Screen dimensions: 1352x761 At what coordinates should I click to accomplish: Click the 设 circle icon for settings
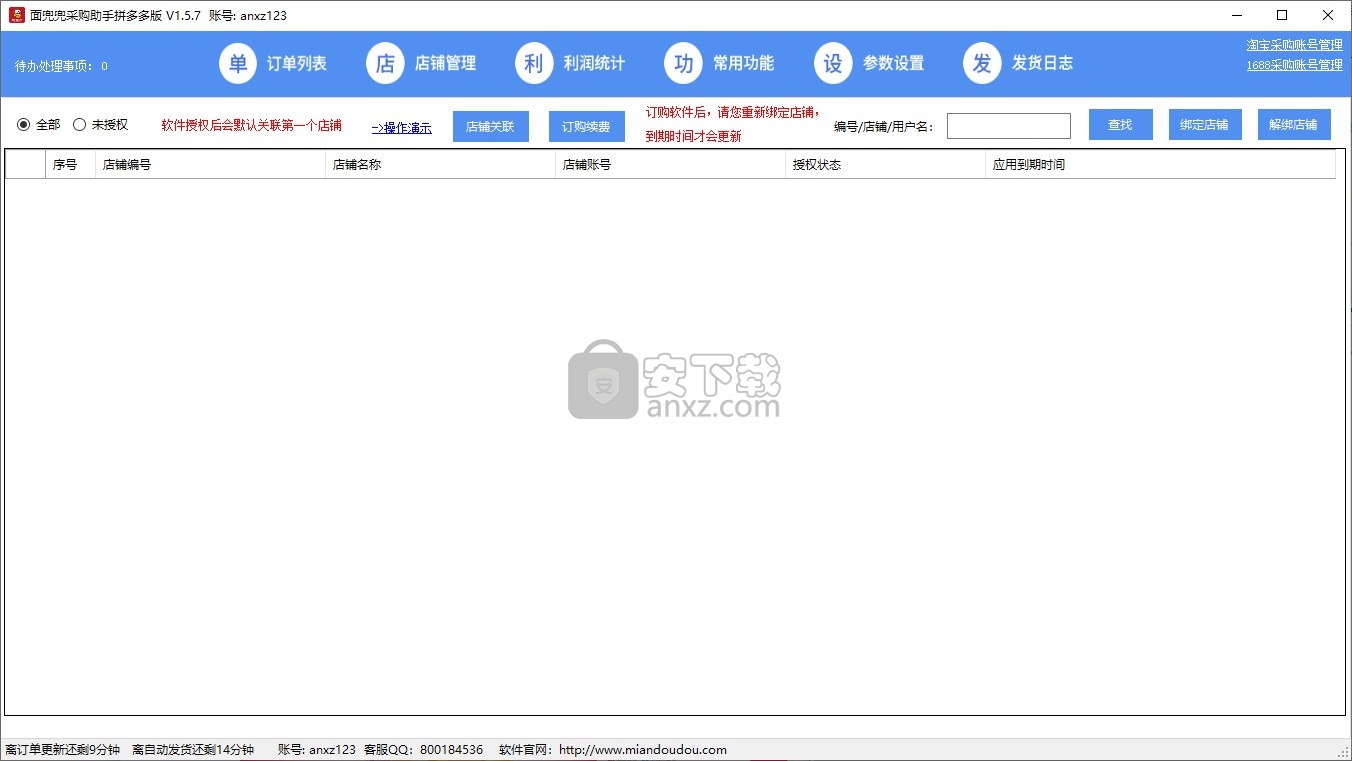click(833, 63)
